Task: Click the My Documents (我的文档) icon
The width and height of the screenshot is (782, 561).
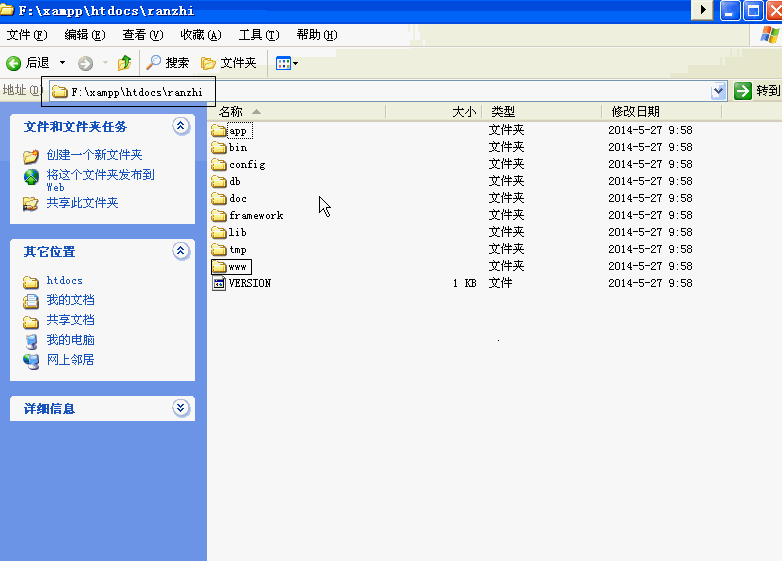Action: point(30,301)
